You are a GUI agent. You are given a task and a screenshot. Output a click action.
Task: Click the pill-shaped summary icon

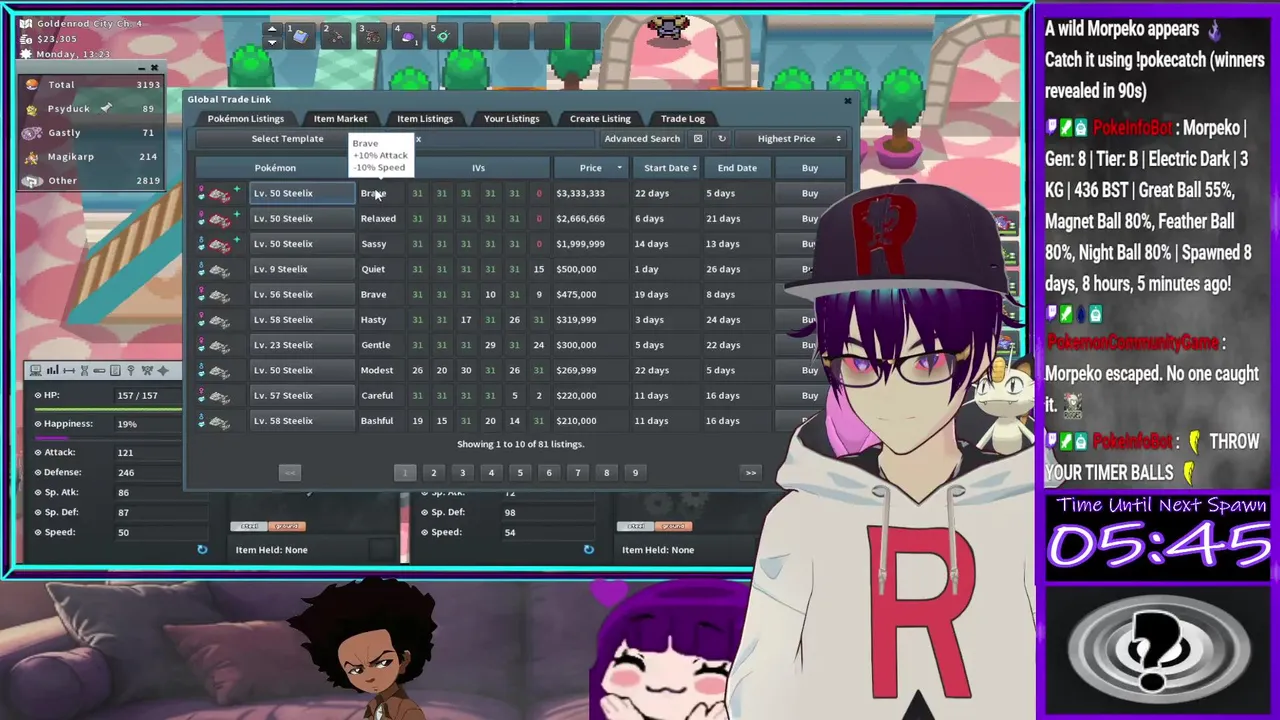coord(100,371)
